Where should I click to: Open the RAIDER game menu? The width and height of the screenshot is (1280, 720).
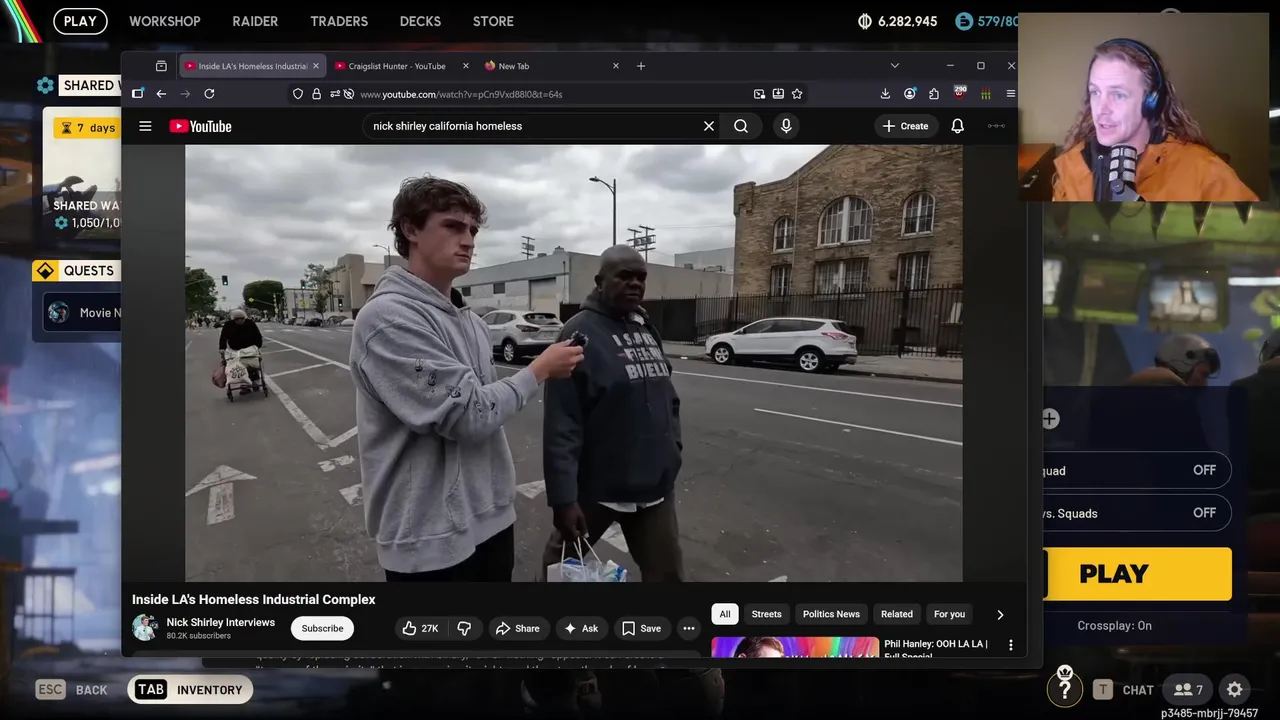(256, 21)
